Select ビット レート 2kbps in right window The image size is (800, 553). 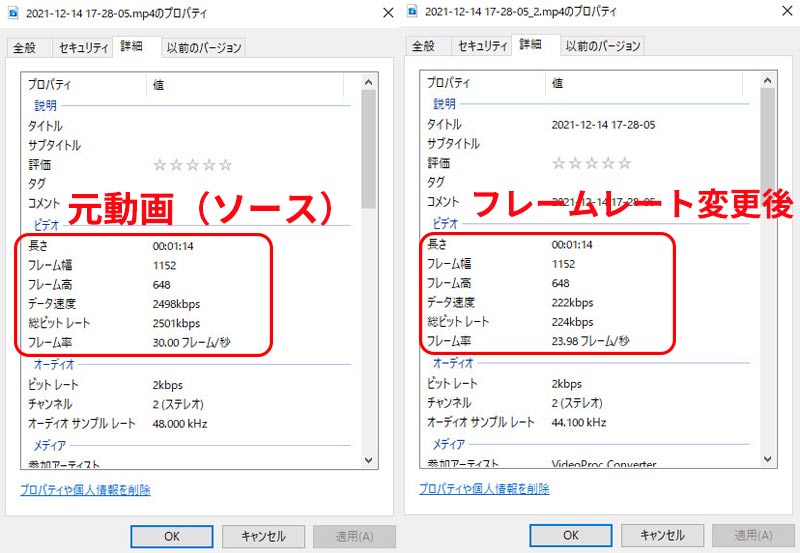566,384
